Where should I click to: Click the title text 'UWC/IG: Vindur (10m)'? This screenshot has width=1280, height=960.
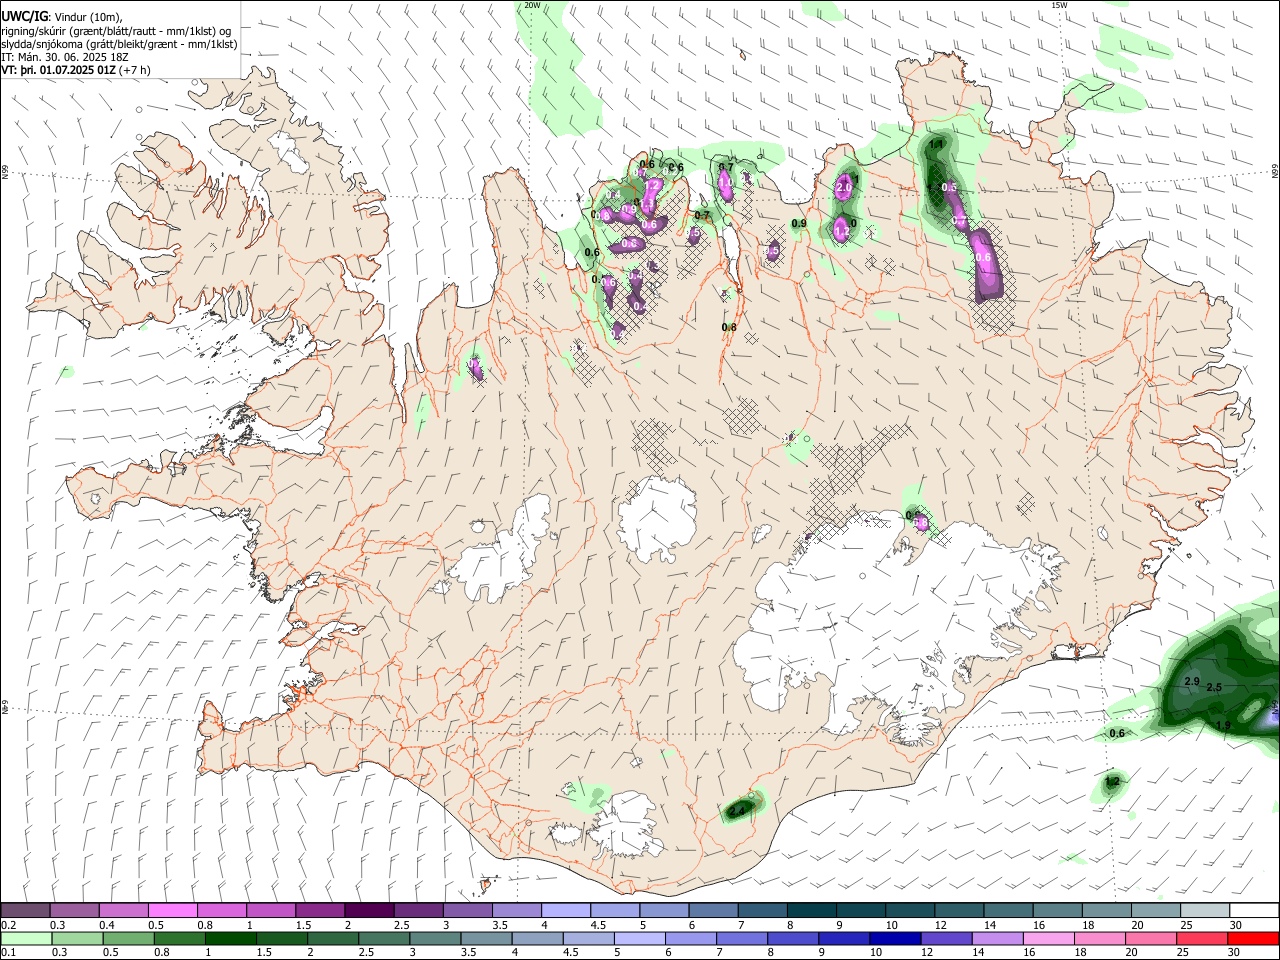tap(61, 16)
